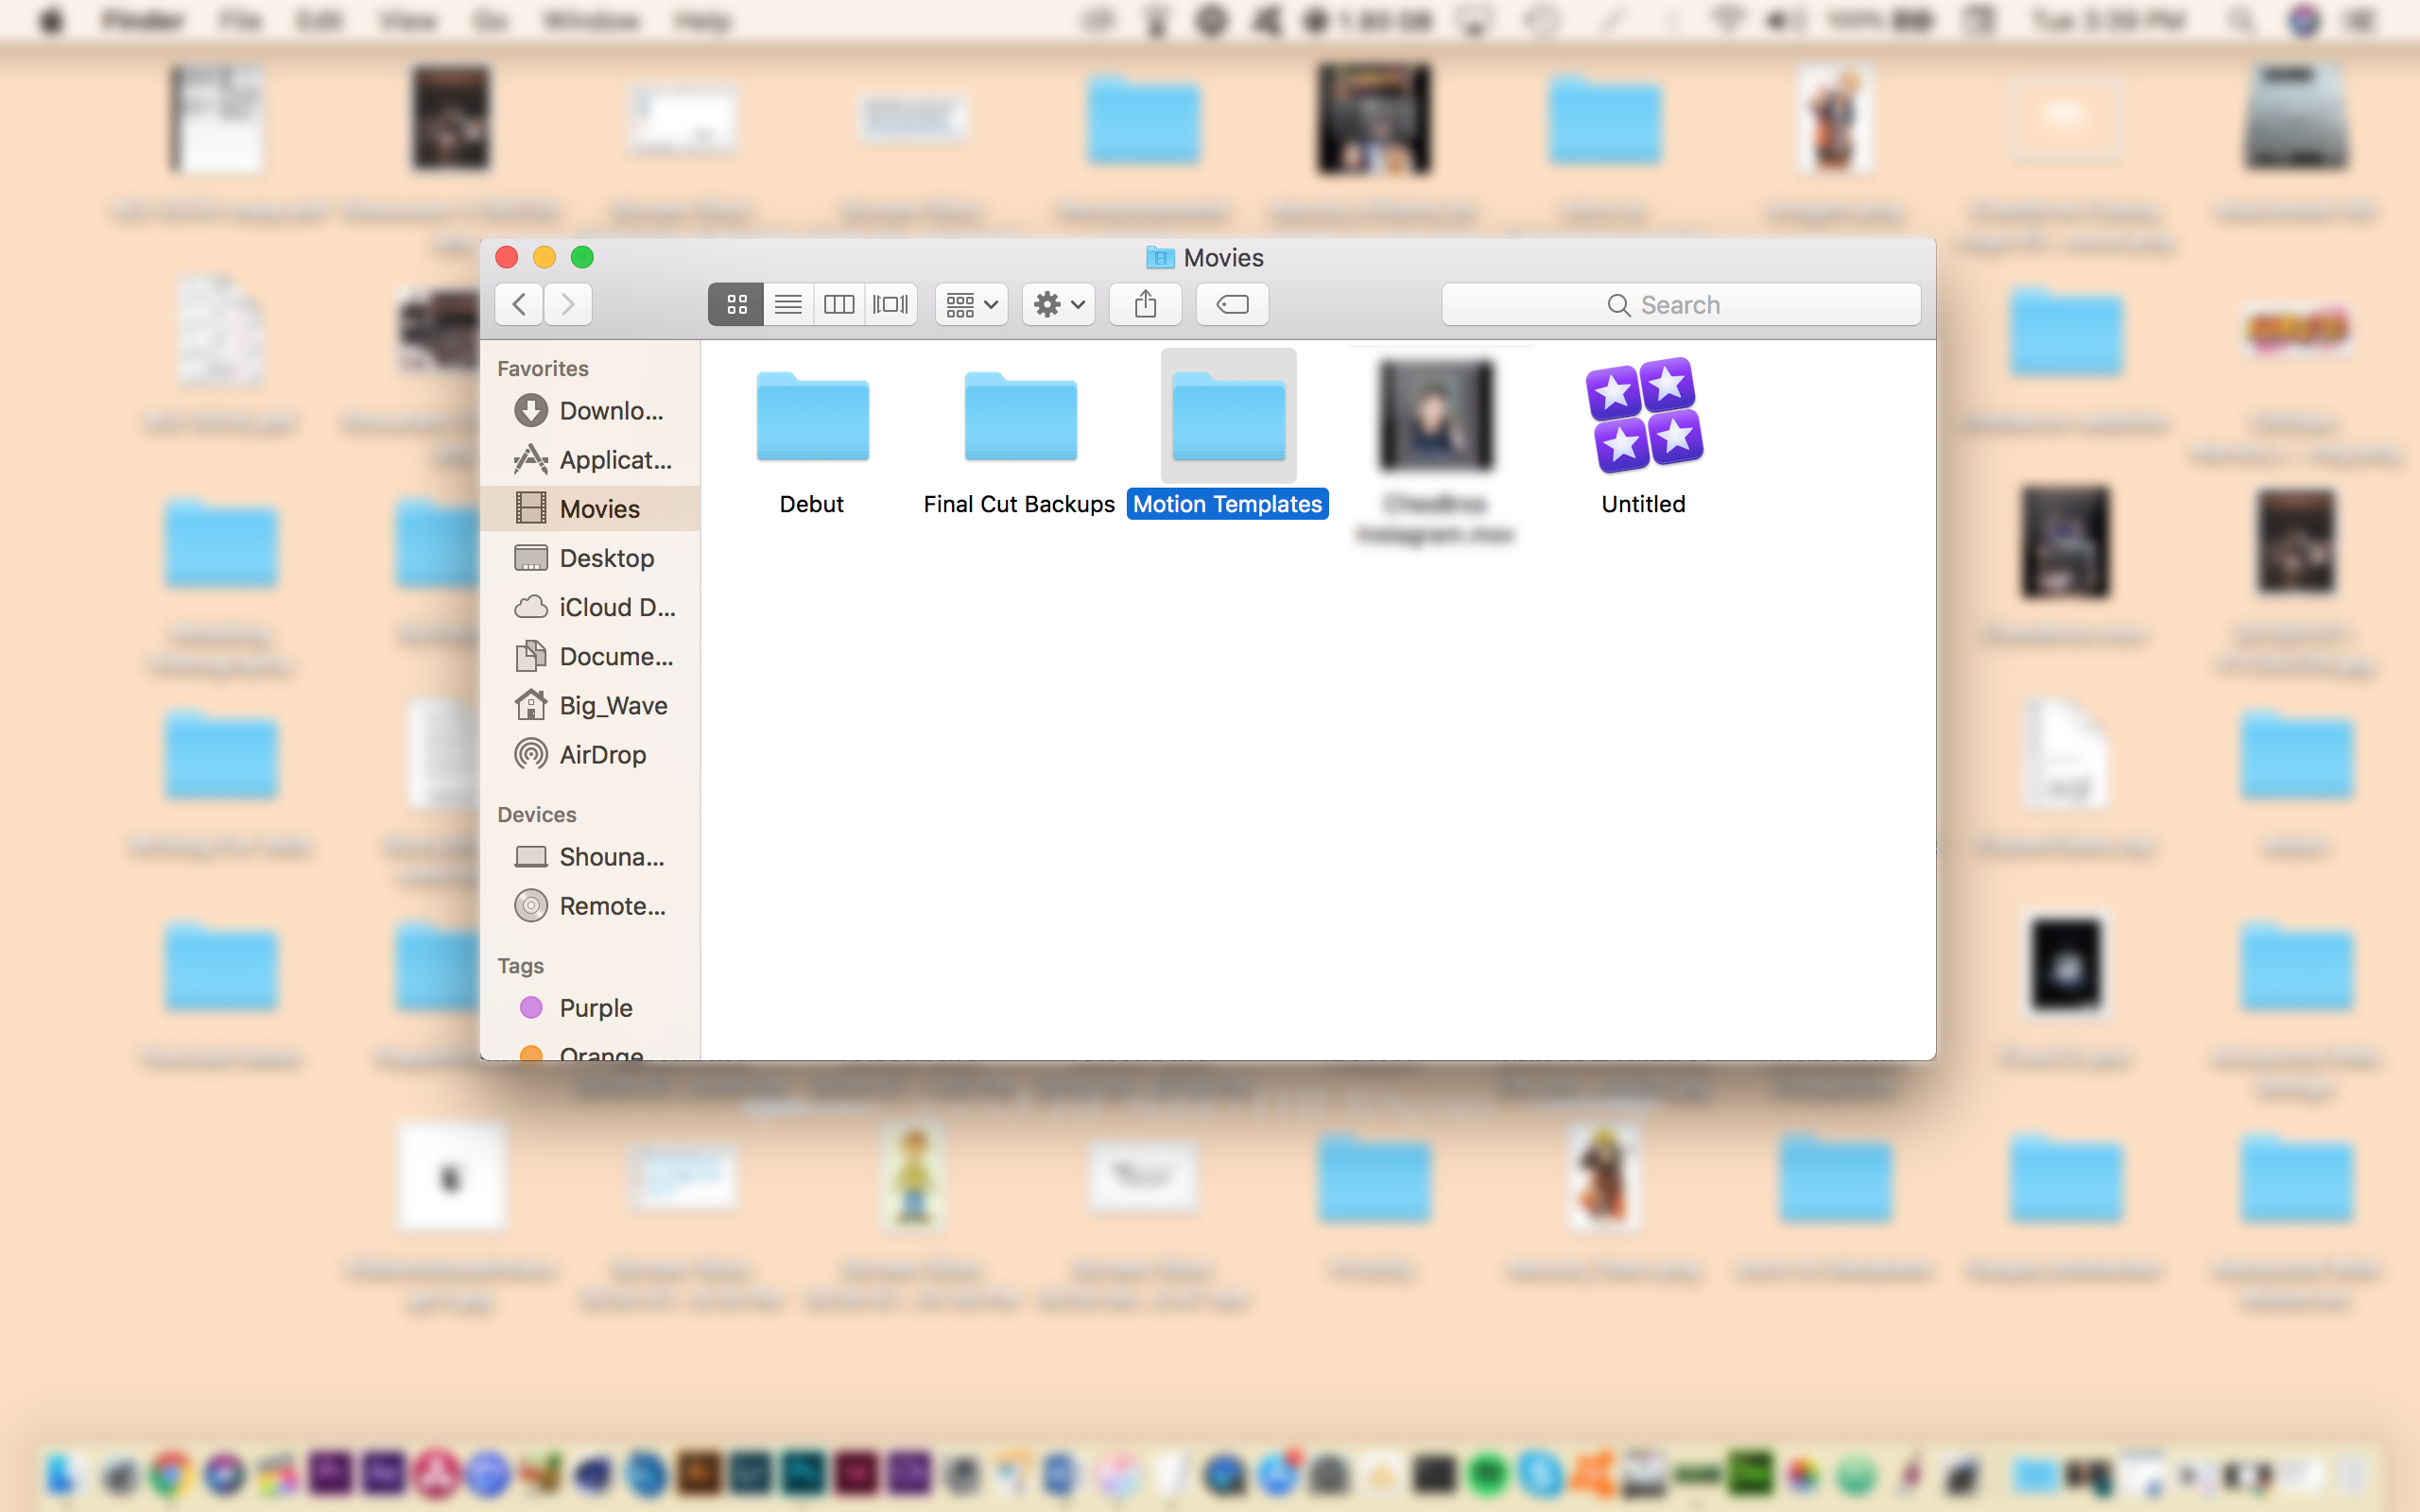Click the Share toolbar button

point(1145,304)
